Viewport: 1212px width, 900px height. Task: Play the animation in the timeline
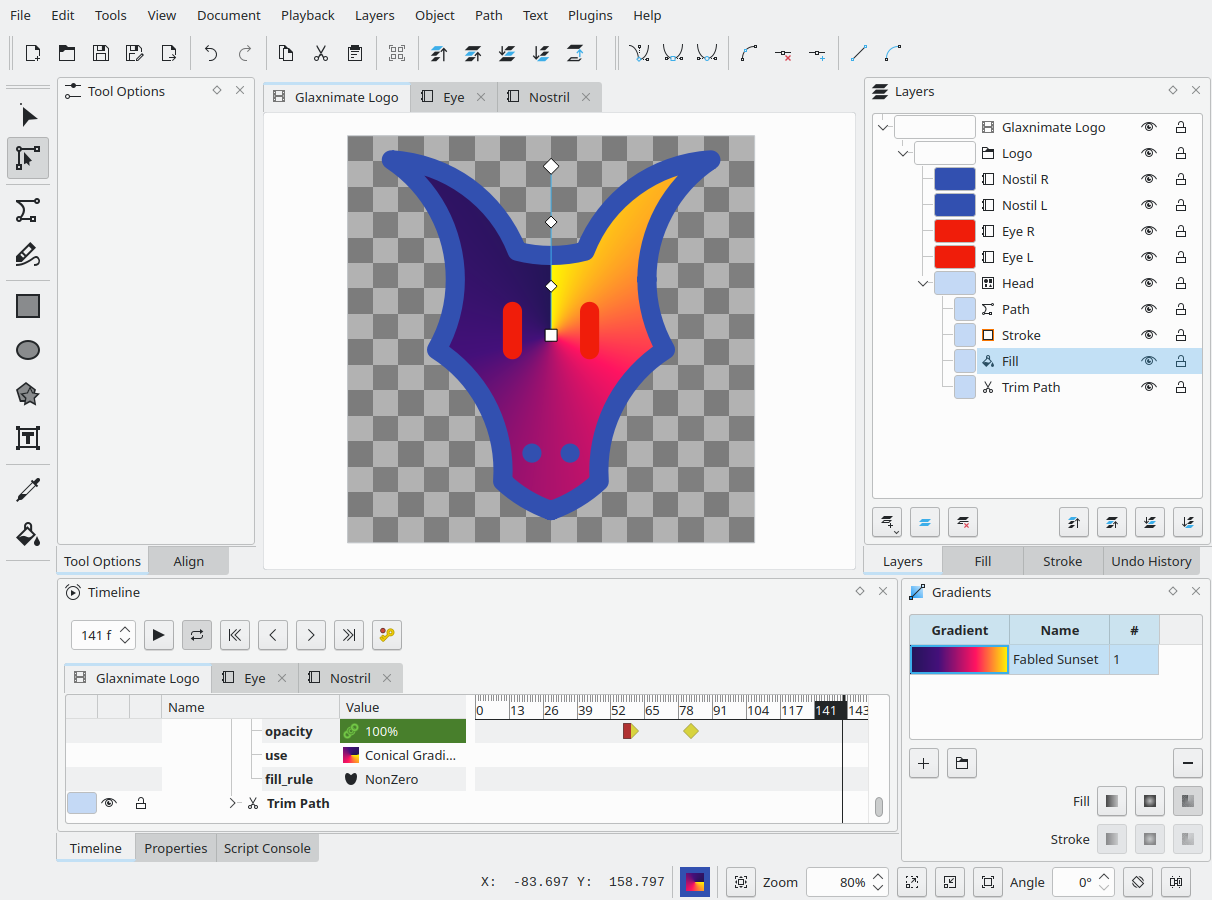pos(159,634)
